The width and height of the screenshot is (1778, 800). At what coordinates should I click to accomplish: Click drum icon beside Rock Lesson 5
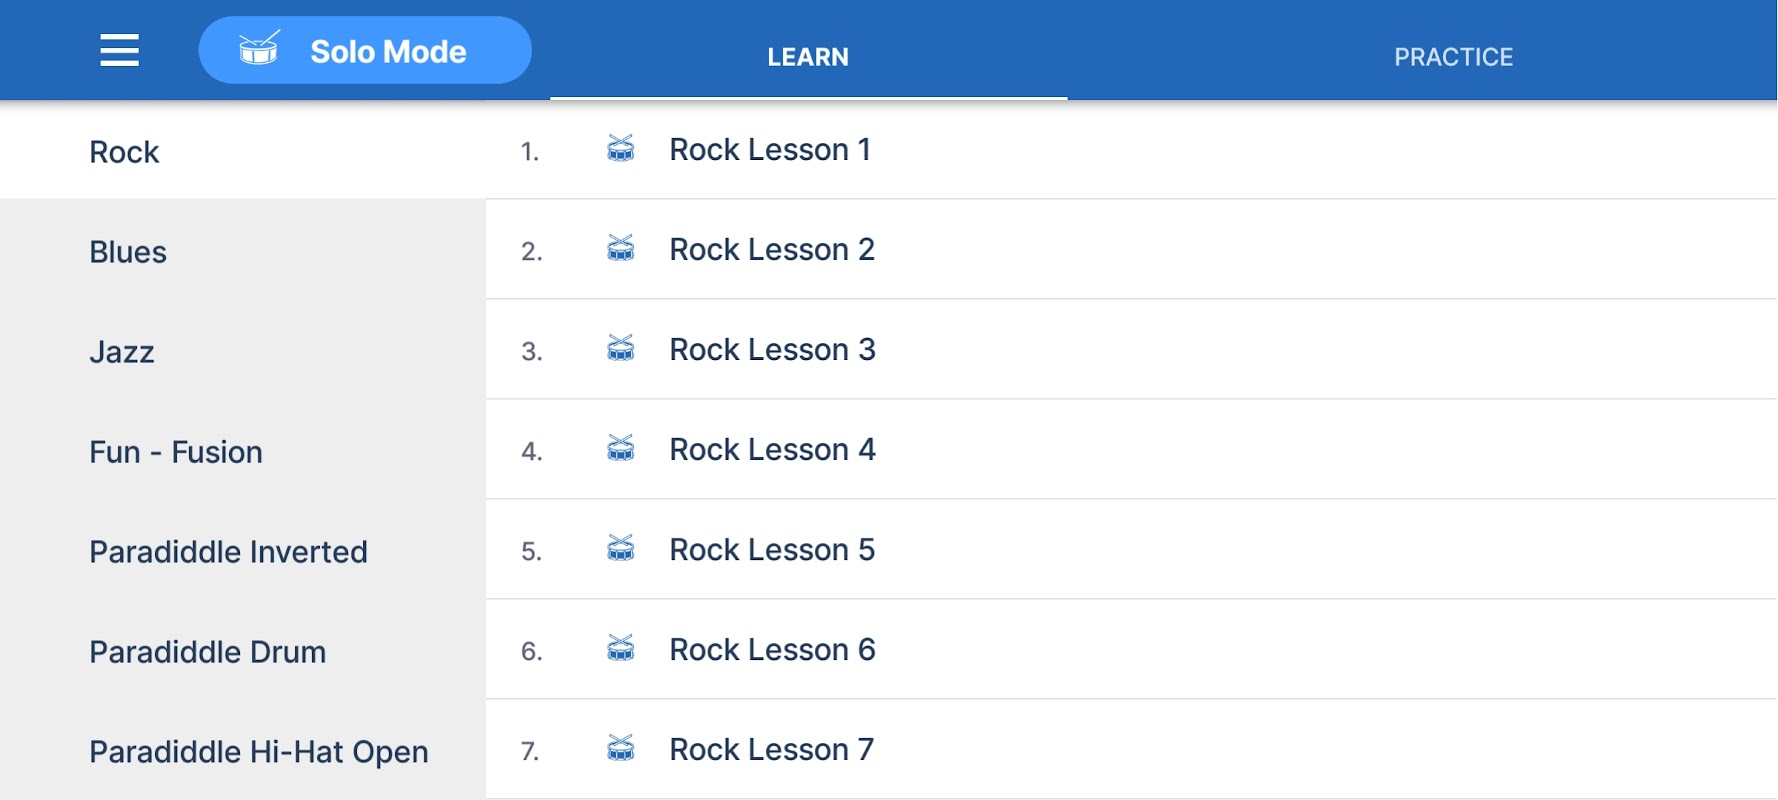point(621,549)
